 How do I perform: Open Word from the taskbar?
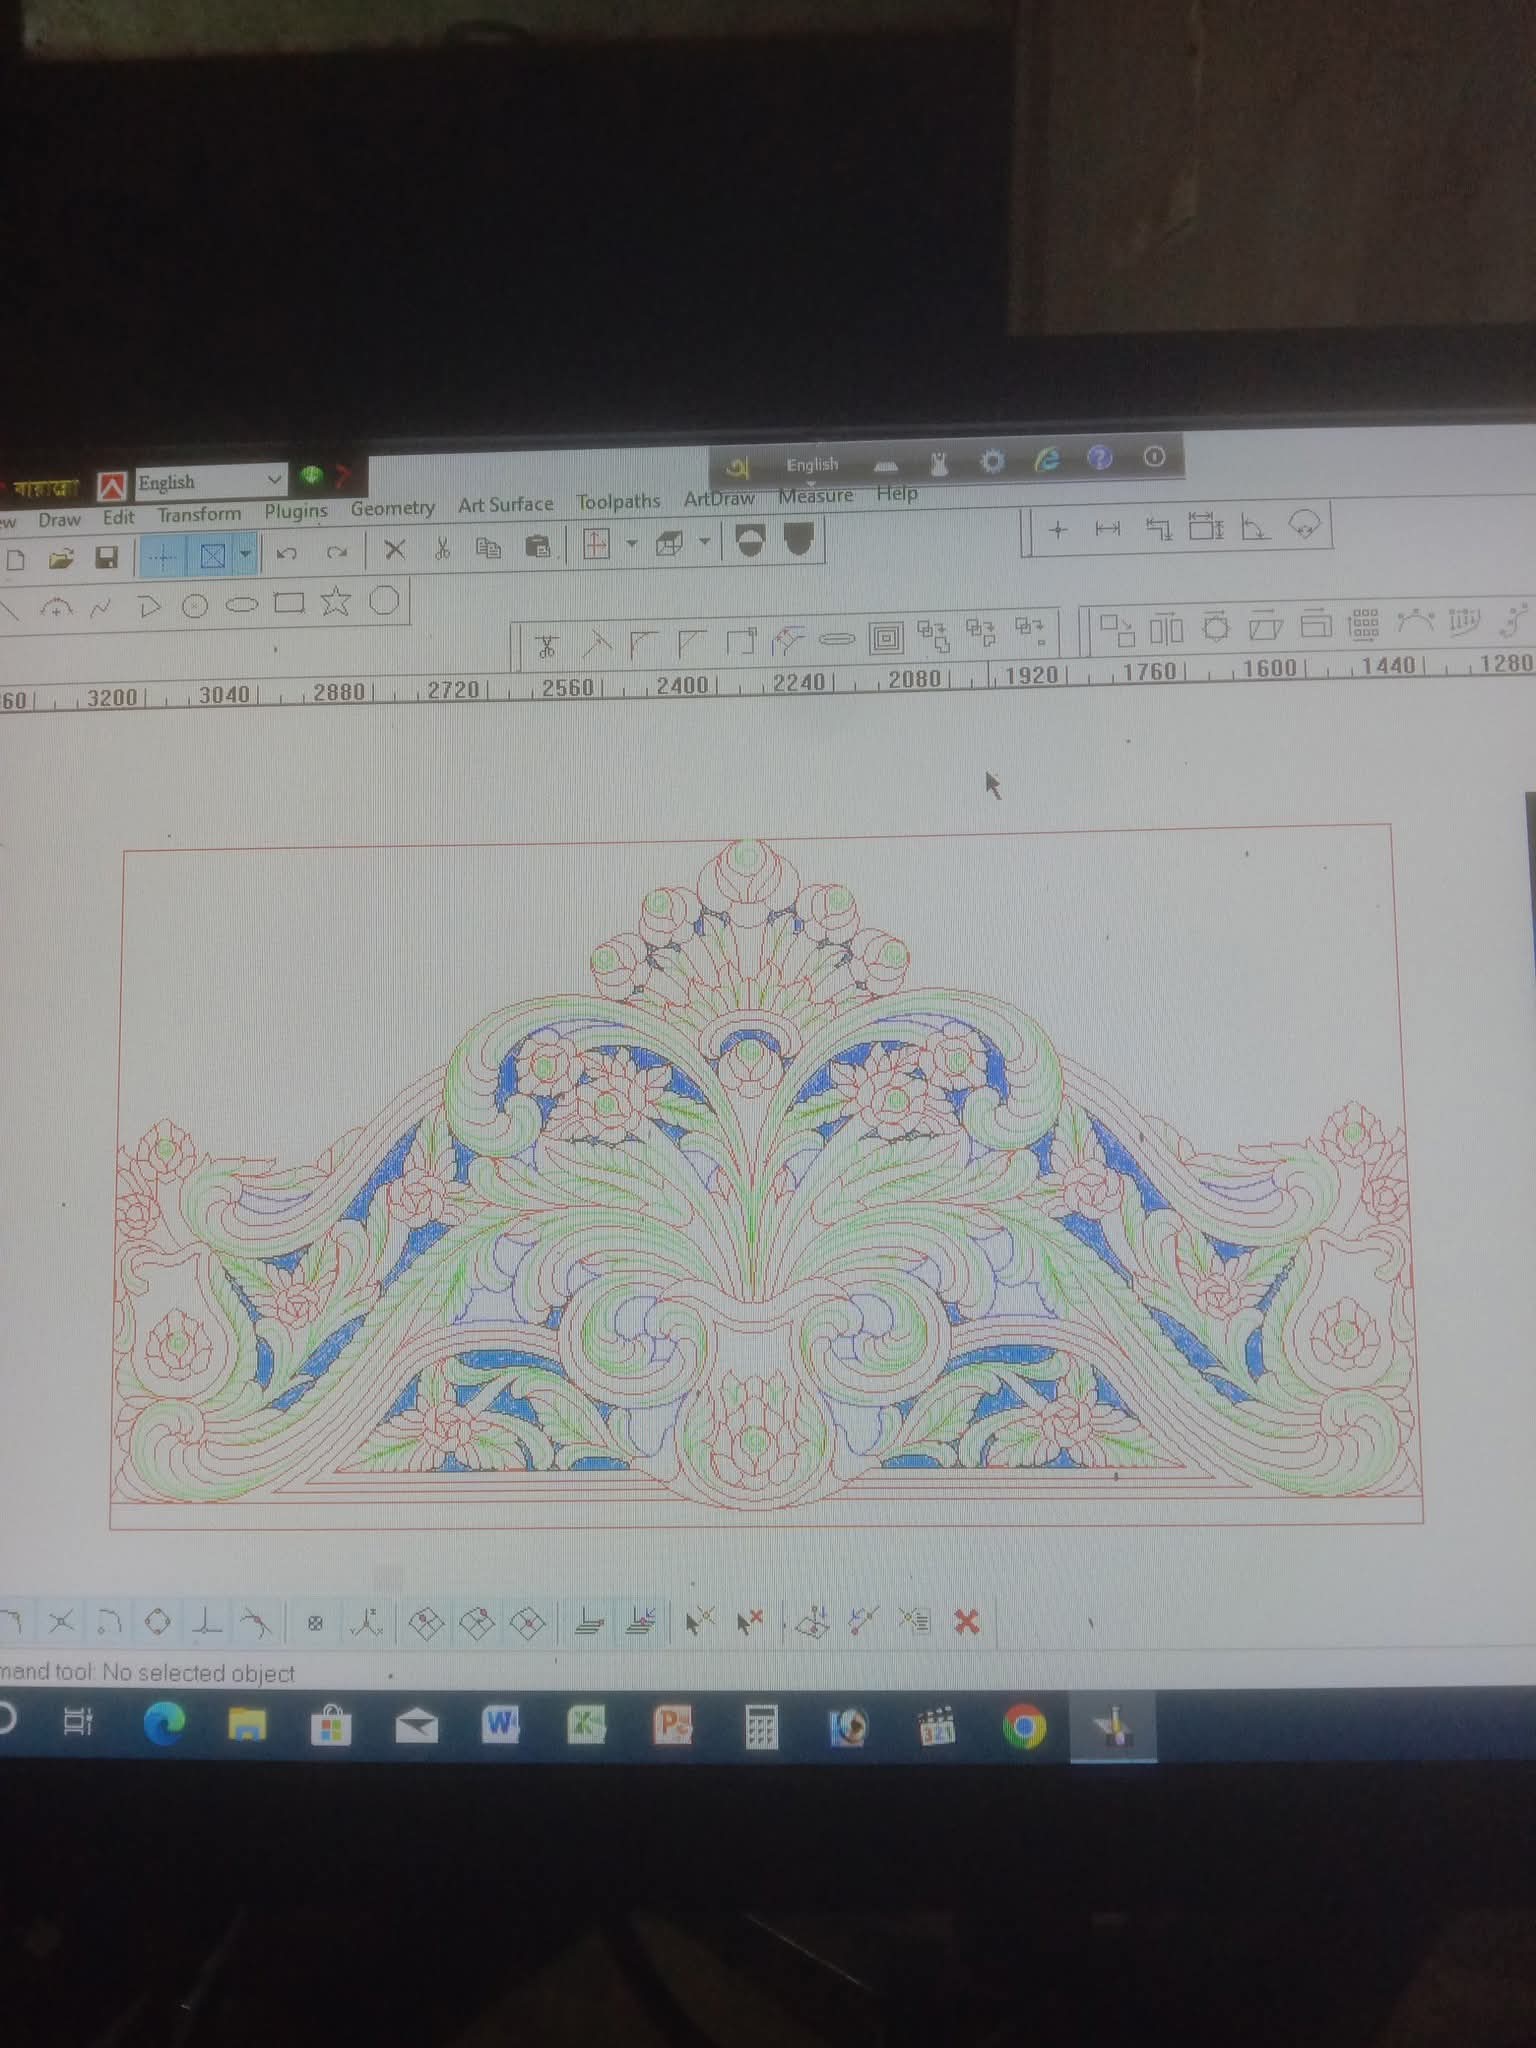point(500,1725)
